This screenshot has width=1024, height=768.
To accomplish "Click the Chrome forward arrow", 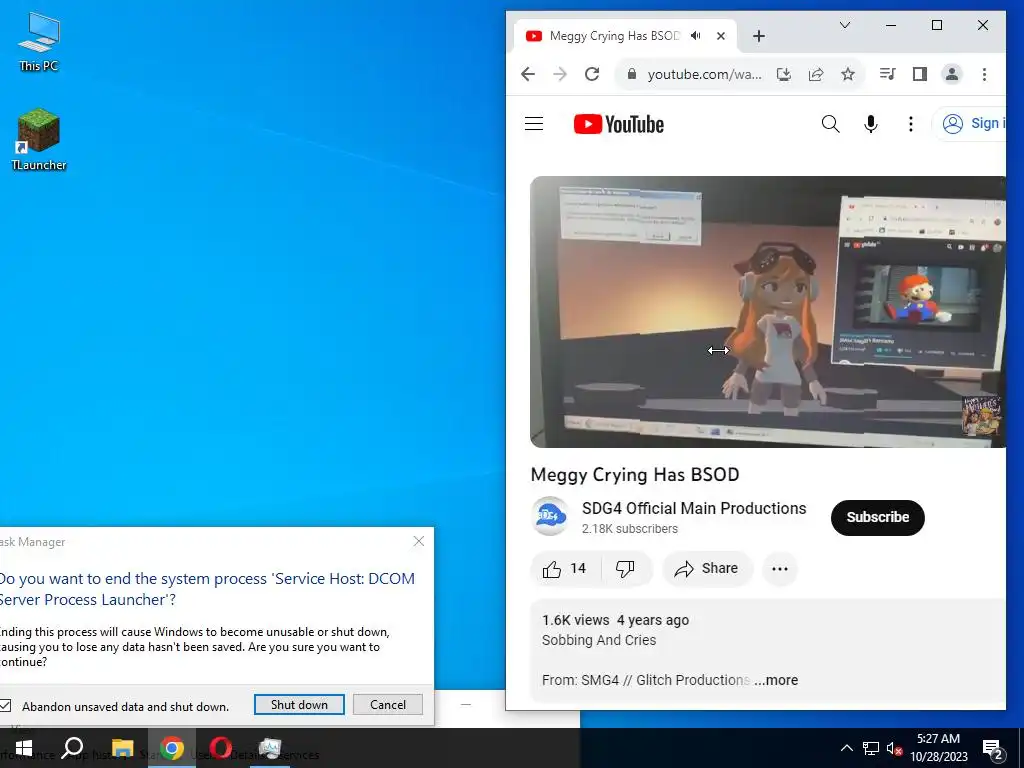I will coord(560,74).
